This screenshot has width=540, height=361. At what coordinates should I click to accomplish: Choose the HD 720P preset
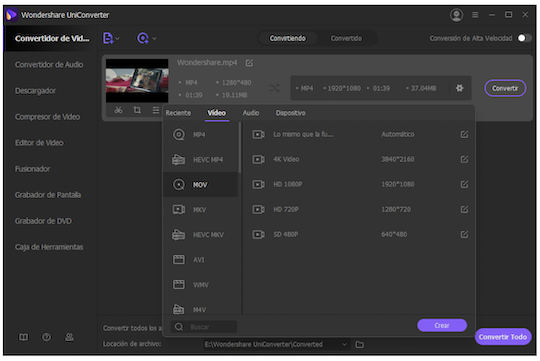360,209
